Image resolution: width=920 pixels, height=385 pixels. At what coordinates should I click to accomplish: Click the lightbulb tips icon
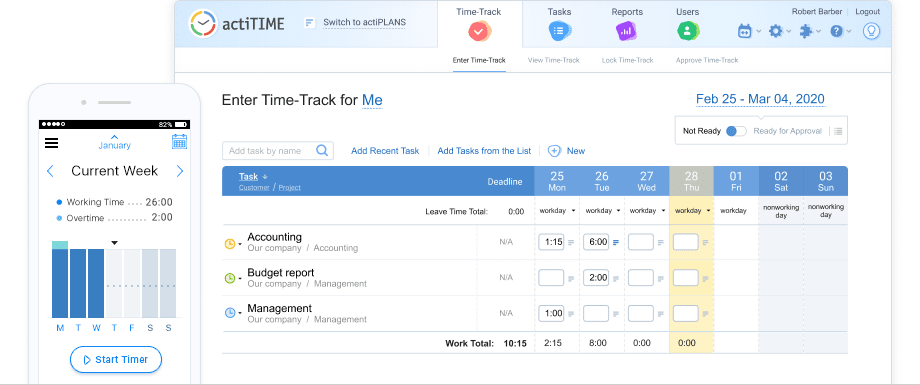[871, 31]
